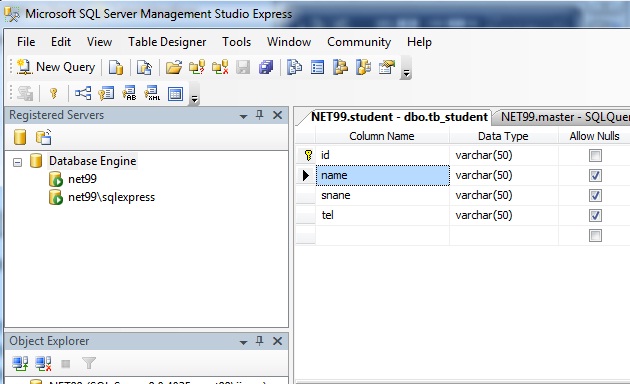This screenshot has height=384, width=630.
Task: Click the New Query button
Action: coord(56,67)
